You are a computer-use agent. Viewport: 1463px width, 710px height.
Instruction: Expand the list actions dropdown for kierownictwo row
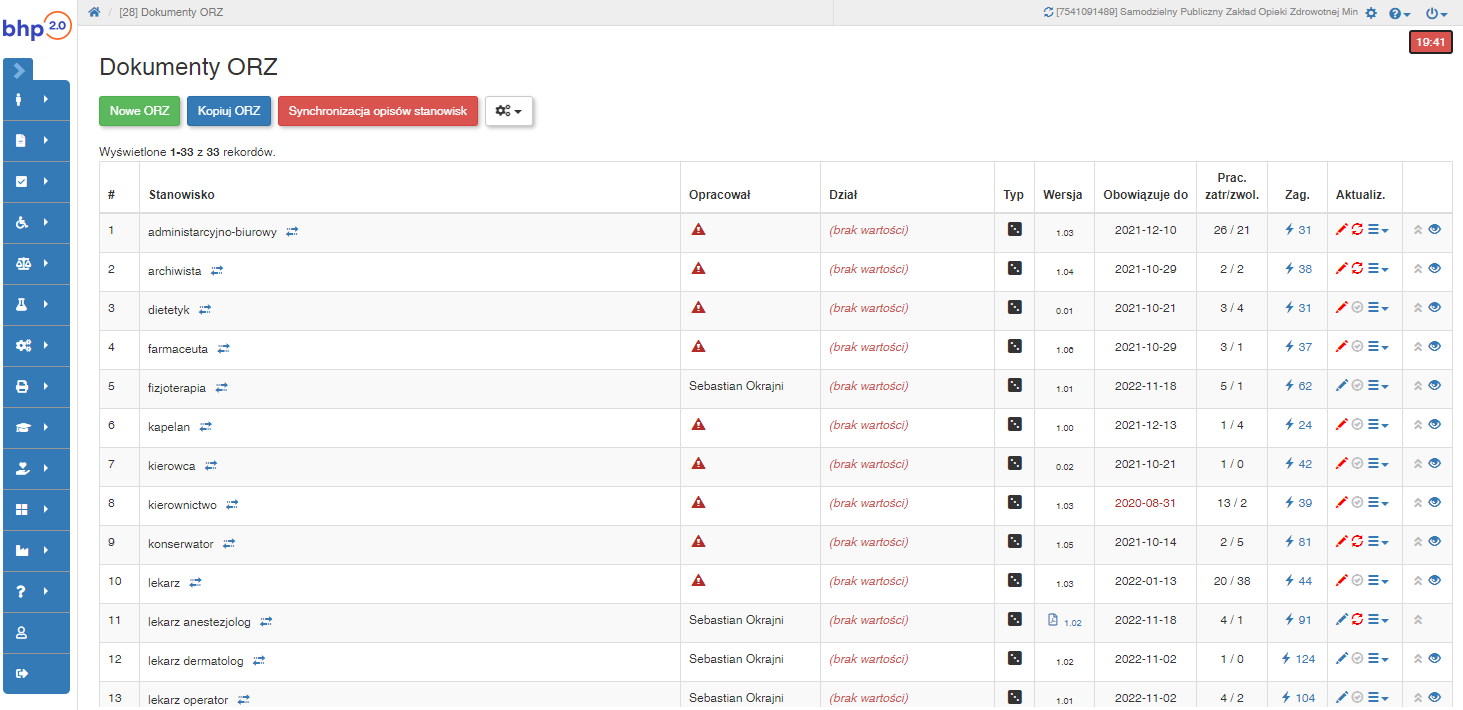1378,503
